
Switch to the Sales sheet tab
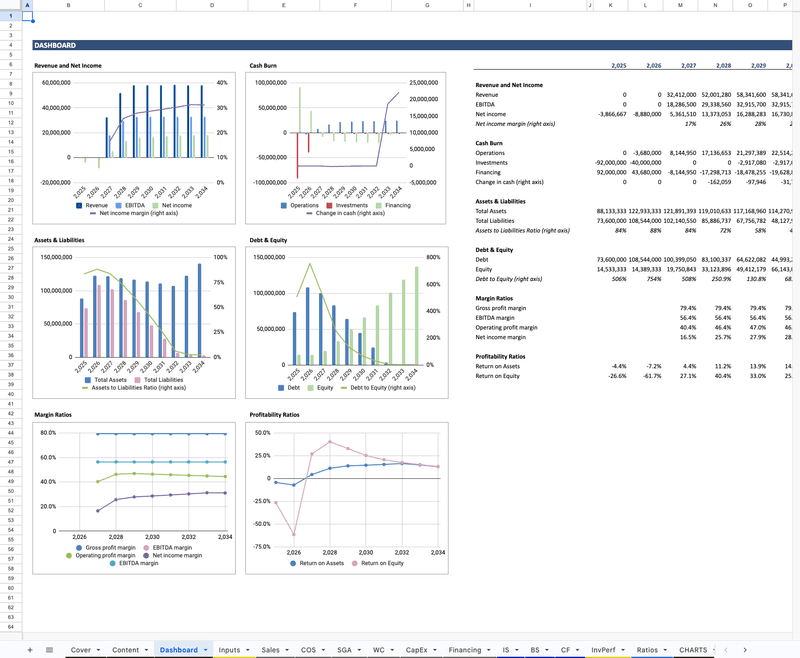pos(270,650)
